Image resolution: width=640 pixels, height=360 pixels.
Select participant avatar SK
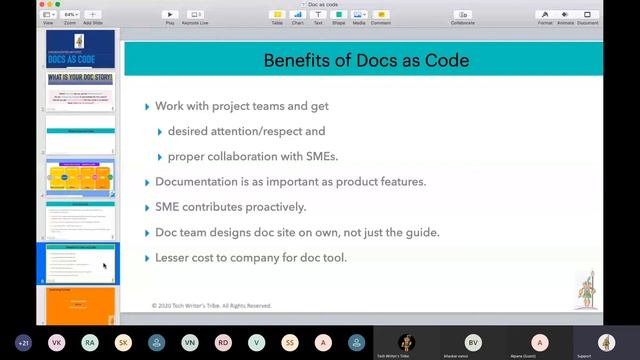click(123, 343)
